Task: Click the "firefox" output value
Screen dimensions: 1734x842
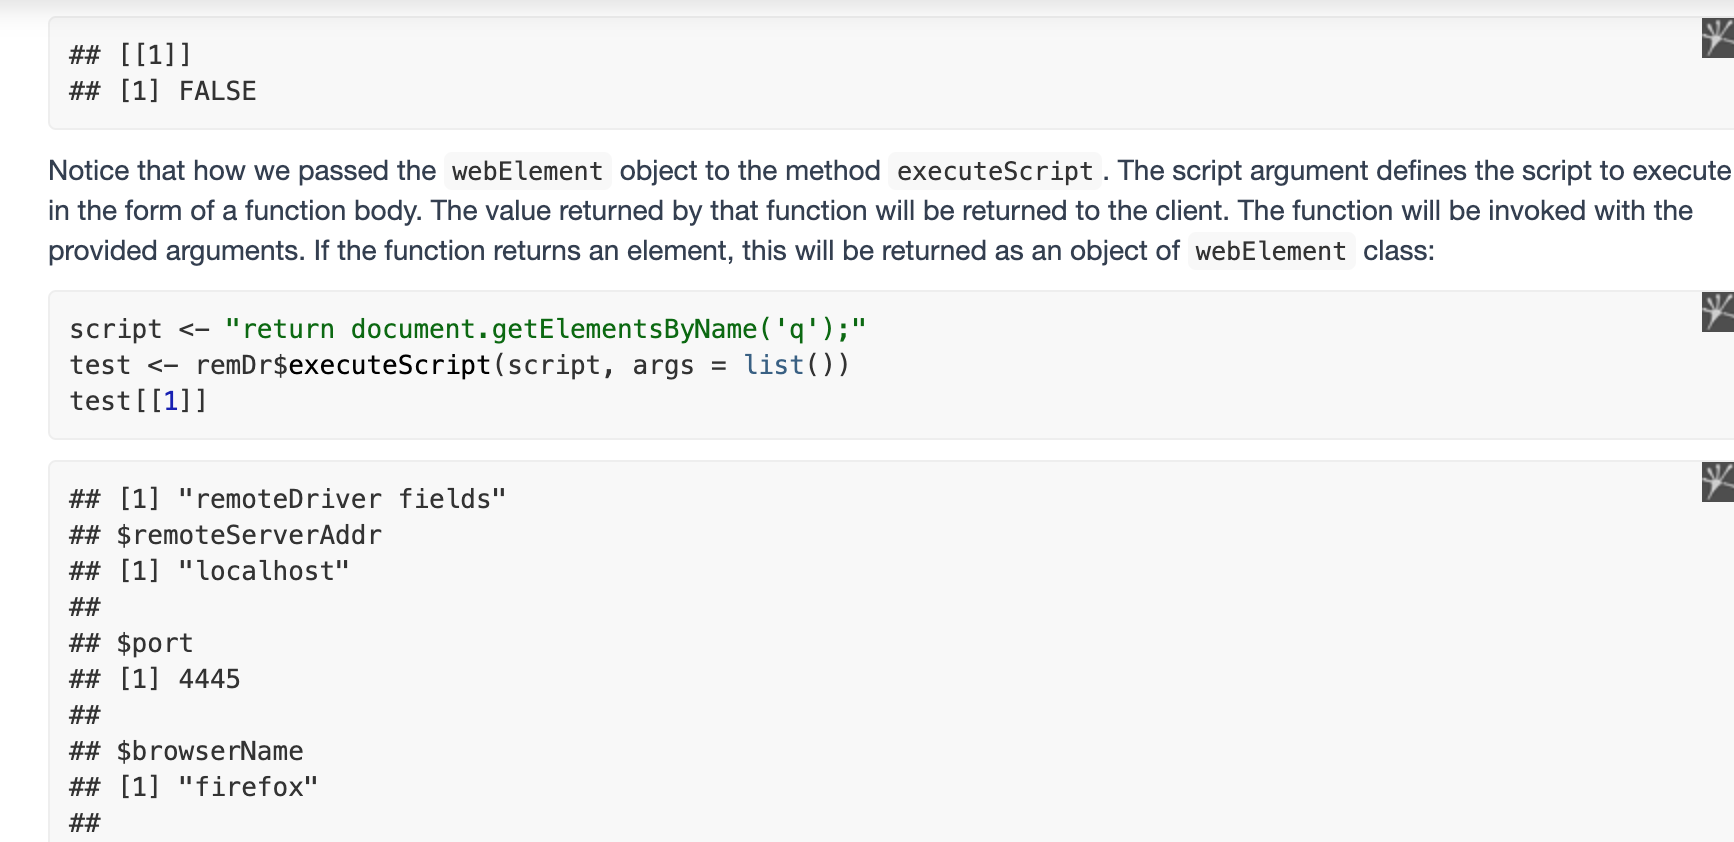Action: coord(248,787)
